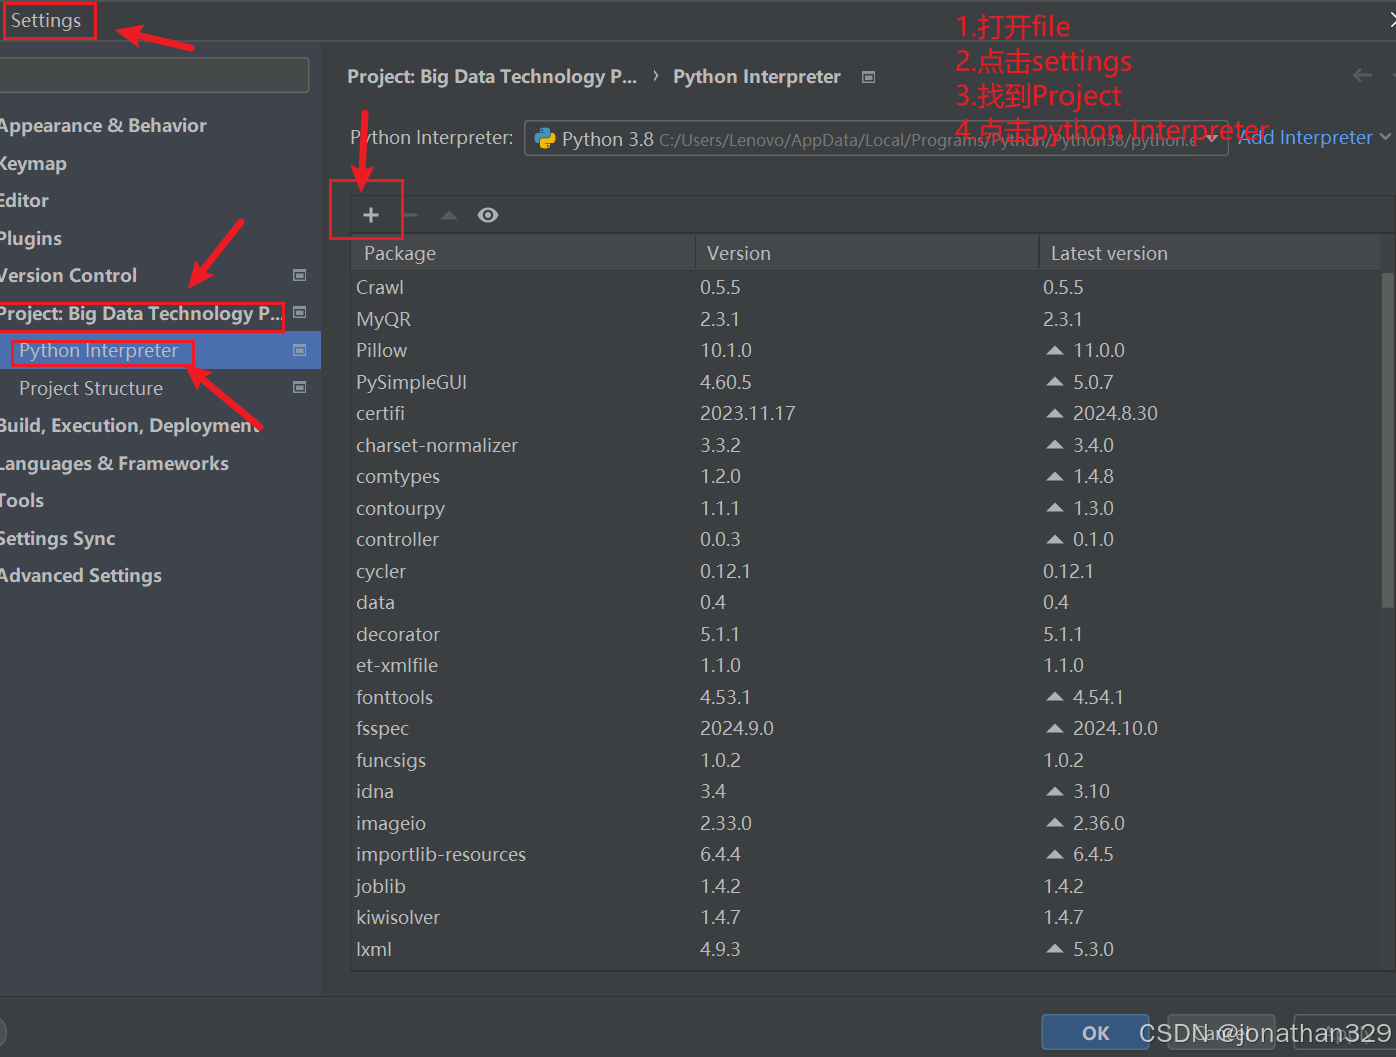Viewport: 1396px width, 1057px height.
Task: Open Tools settings category
Action: [x=22, y=500]
